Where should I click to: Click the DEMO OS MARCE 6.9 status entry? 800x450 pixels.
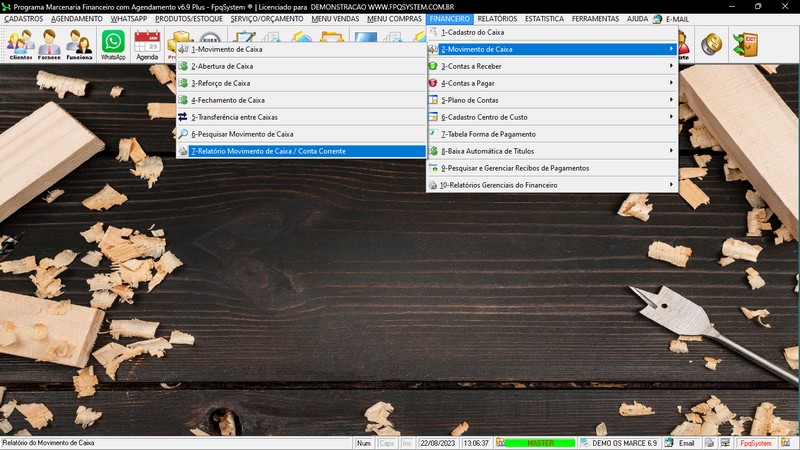pyautogui.click(x=624, y=443)
